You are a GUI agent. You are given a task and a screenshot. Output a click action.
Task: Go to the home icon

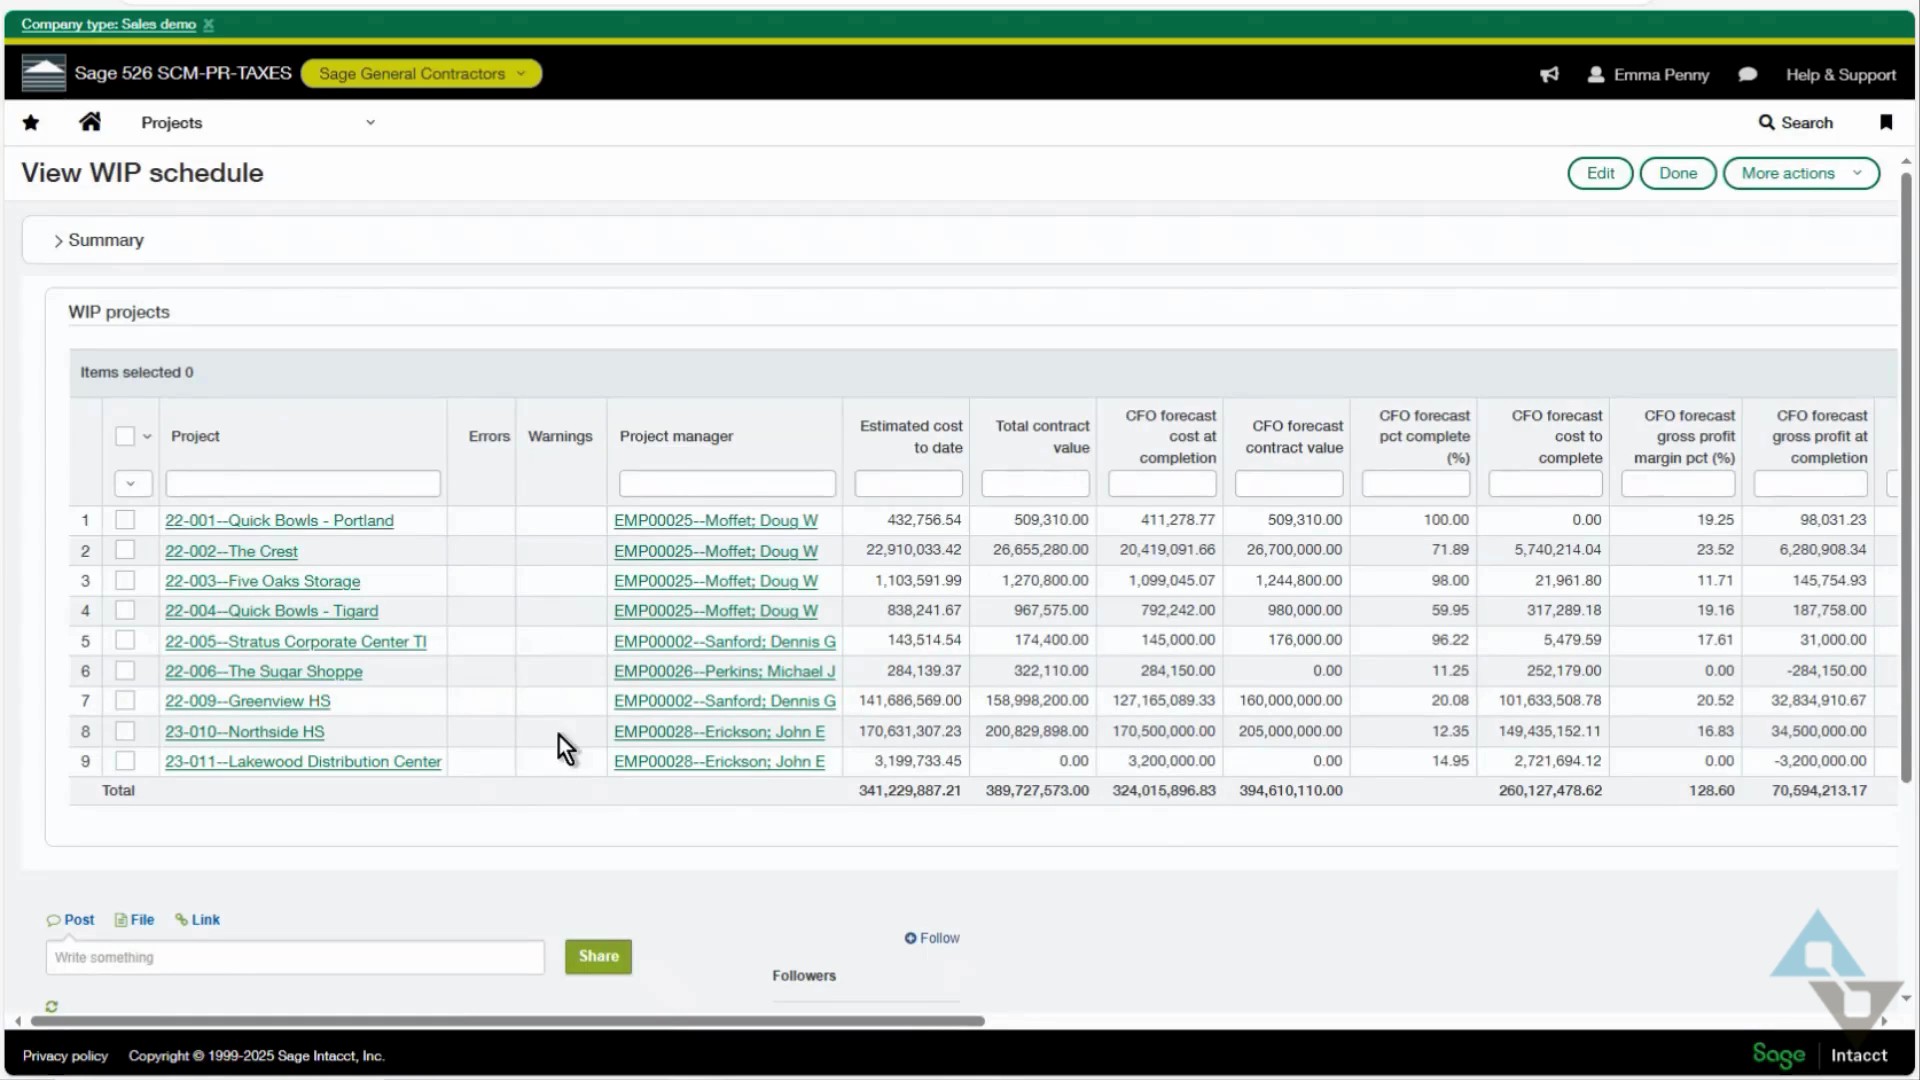(x=90, y=122)
